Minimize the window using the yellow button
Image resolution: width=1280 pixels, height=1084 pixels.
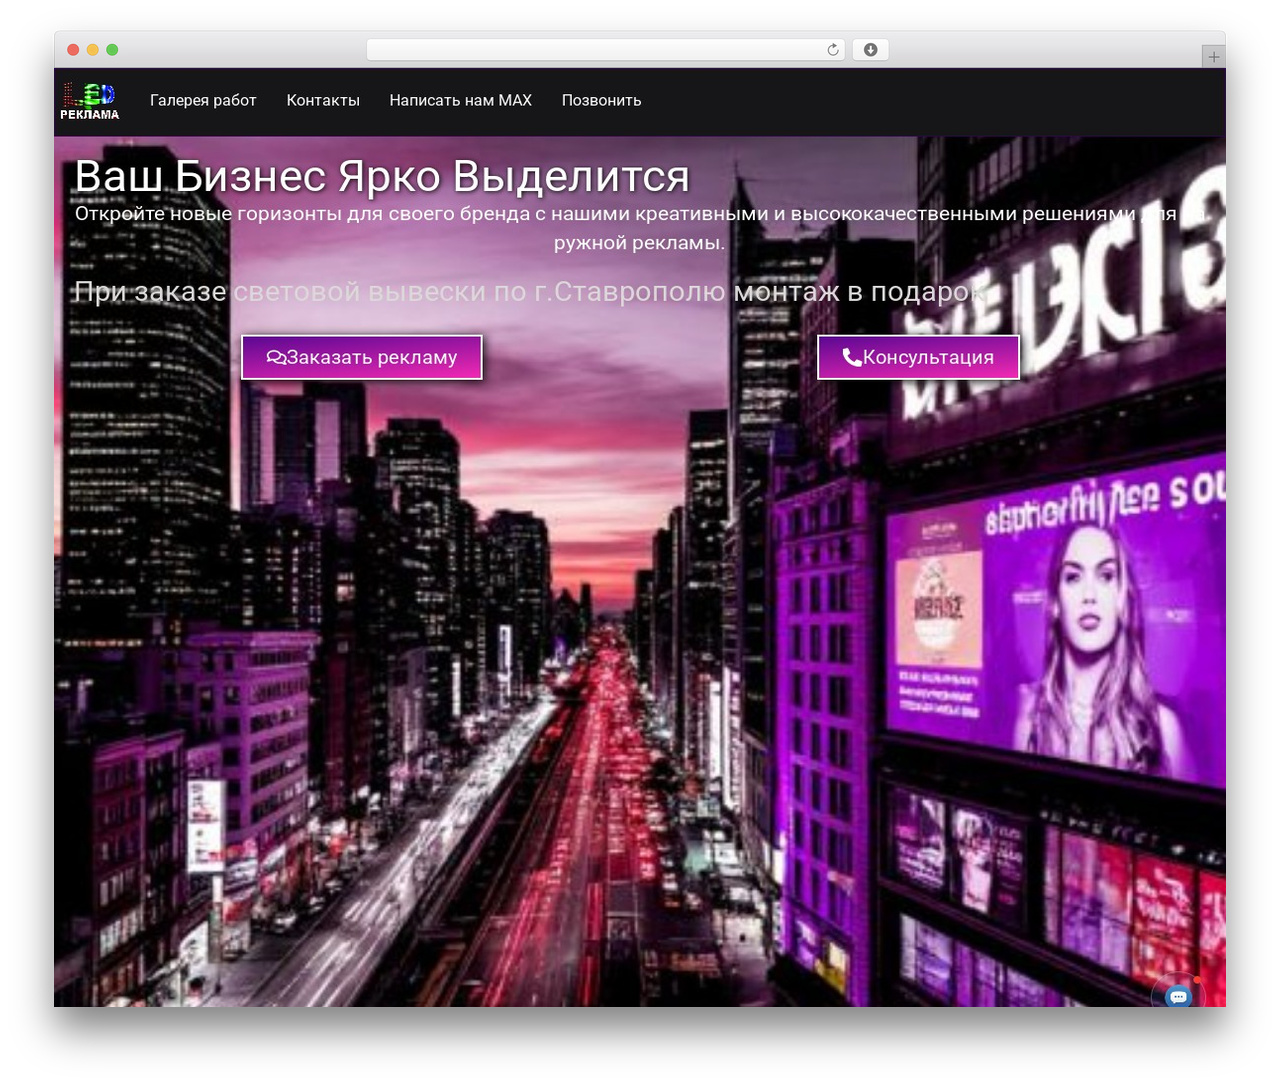click(92, 50)
